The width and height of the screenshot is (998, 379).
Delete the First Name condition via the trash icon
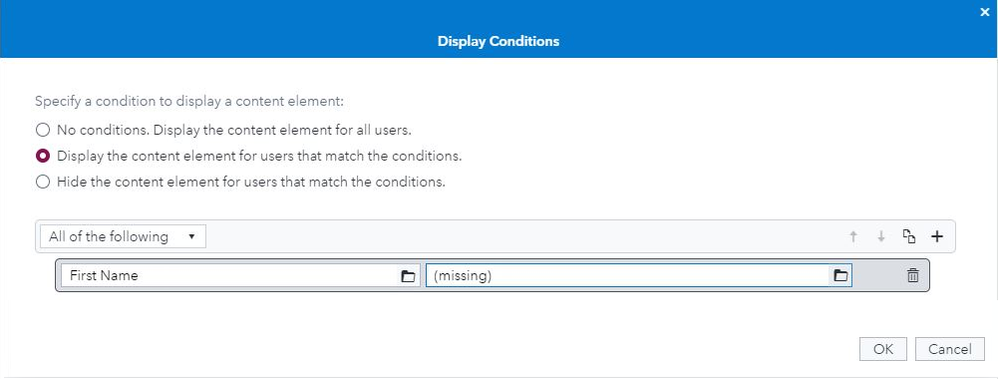[913, 275]
